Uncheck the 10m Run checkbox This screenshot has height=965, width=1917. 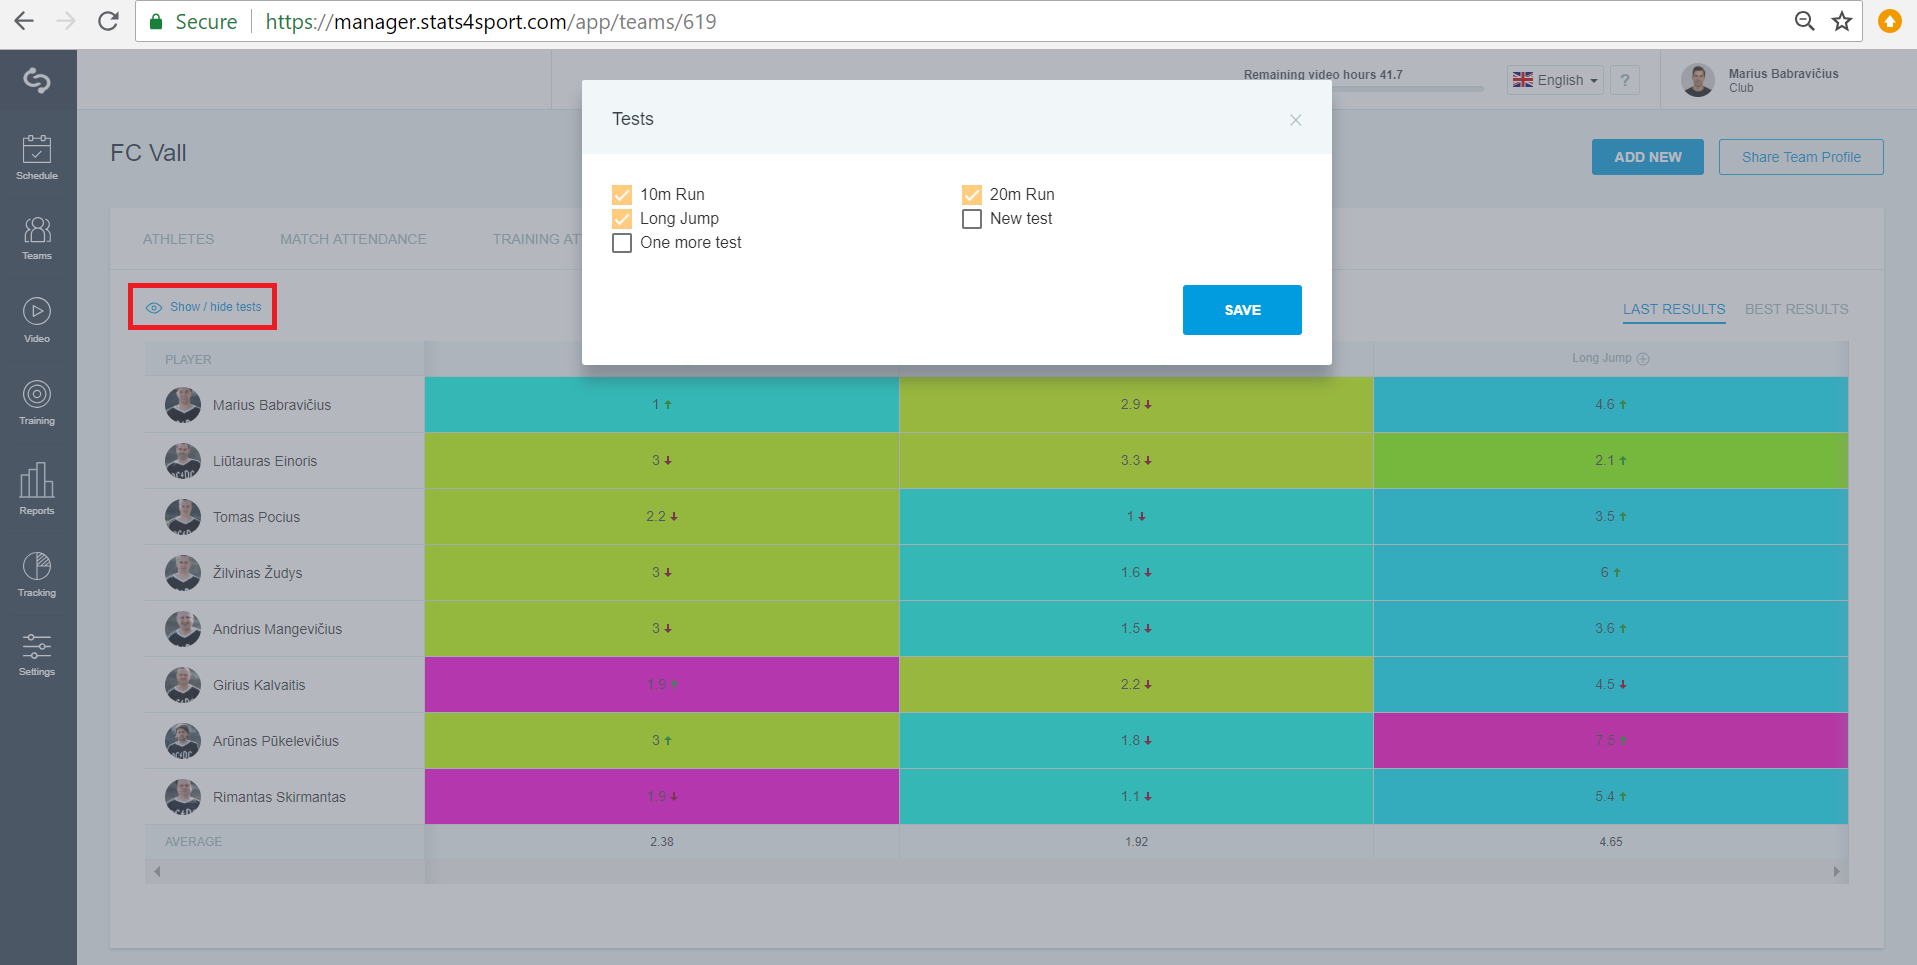pyautogui.click(x=622, y=195)
